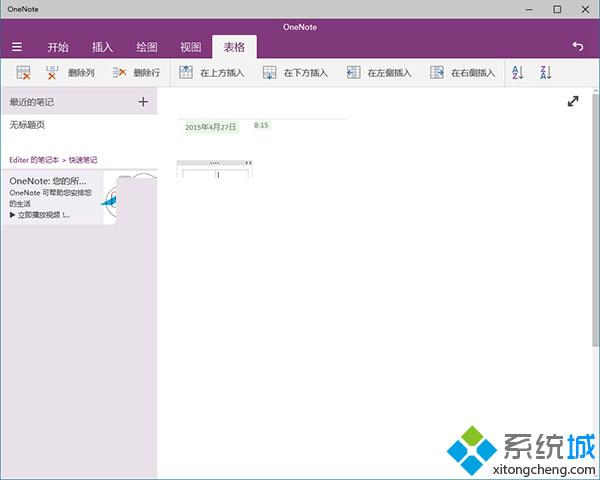Click the left empty table cell

pos(199,175)
